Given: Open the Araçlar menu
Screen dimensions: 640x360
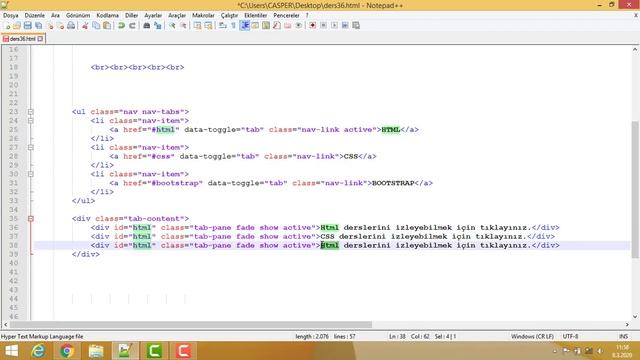Looking at the screenshot, I should 177,15.
